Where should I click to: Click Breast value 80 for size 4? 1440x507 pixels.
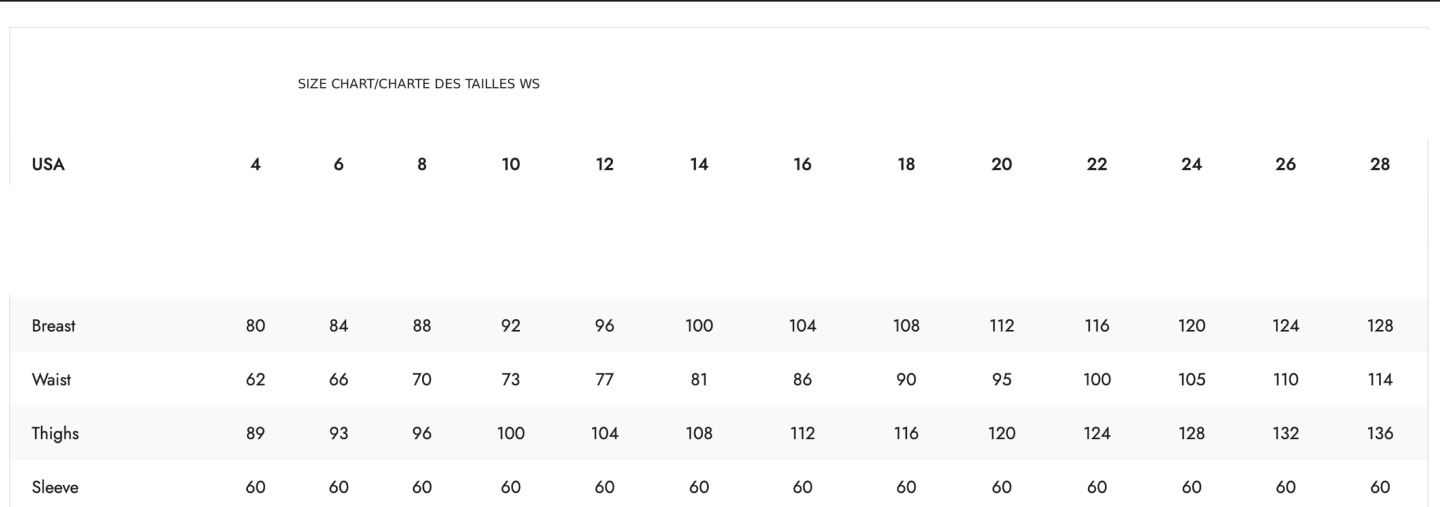256,326
